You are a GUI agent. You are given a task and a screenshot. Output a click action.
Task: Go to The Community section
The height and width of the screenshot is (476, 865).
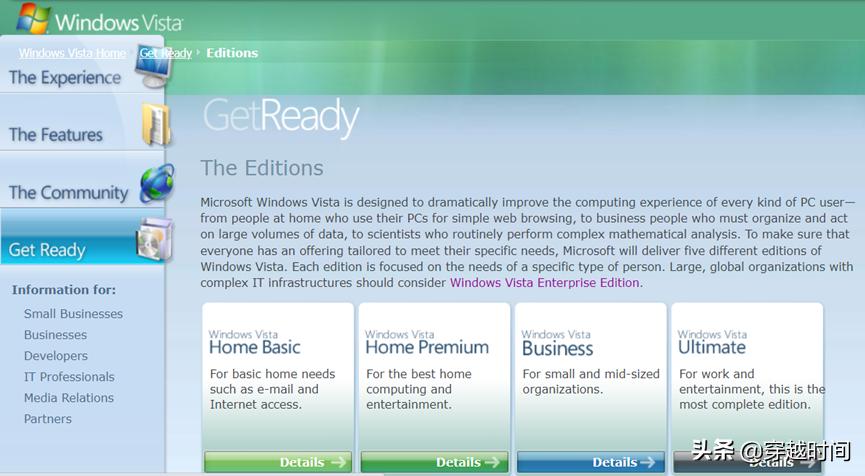coord(68,192)
